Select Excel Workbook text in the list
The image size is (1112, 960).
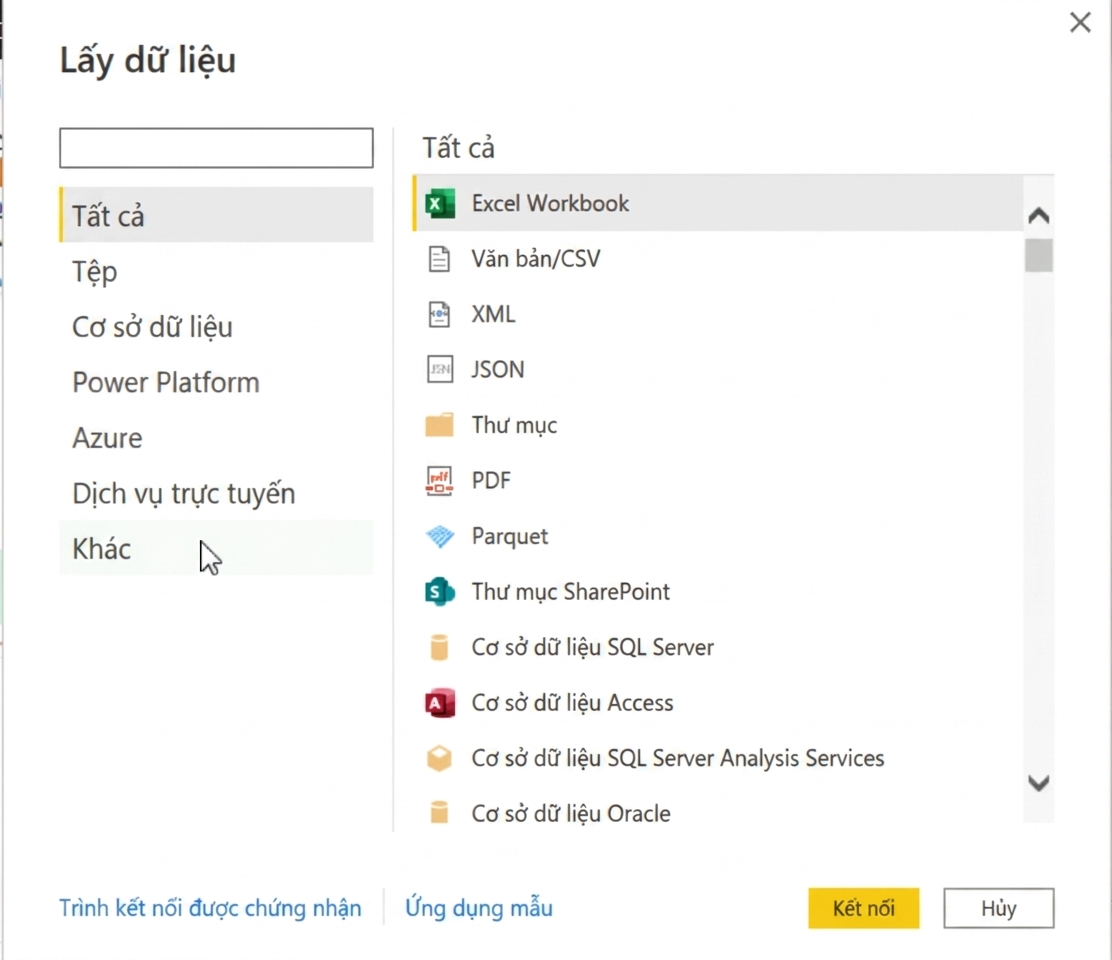pyautogui.click(x=550, y=203)
